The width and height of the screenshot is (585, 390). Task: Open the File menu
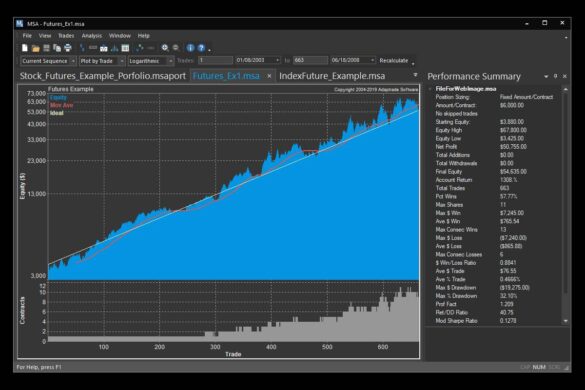point(27,36)
